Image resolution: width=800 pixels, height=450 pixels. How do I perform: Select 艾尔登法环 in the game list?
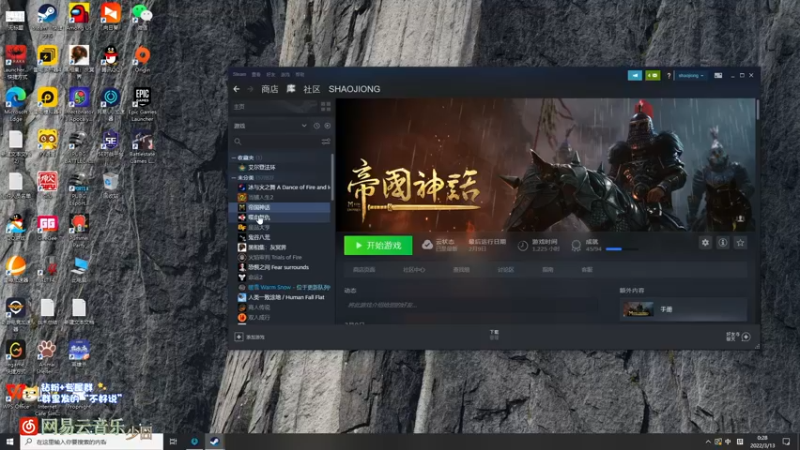[x=262, y=167]
